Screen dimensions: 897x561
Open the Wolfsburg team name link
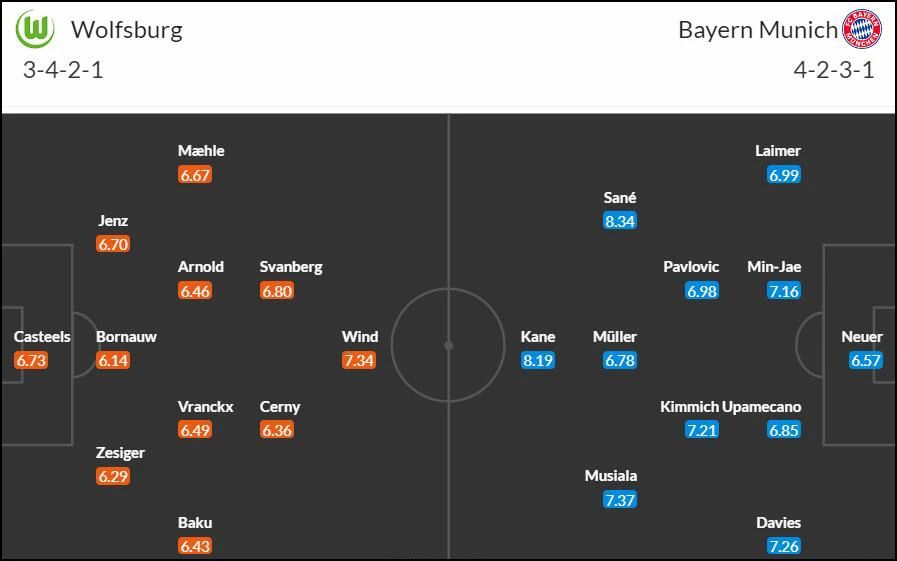pos(127,30)
